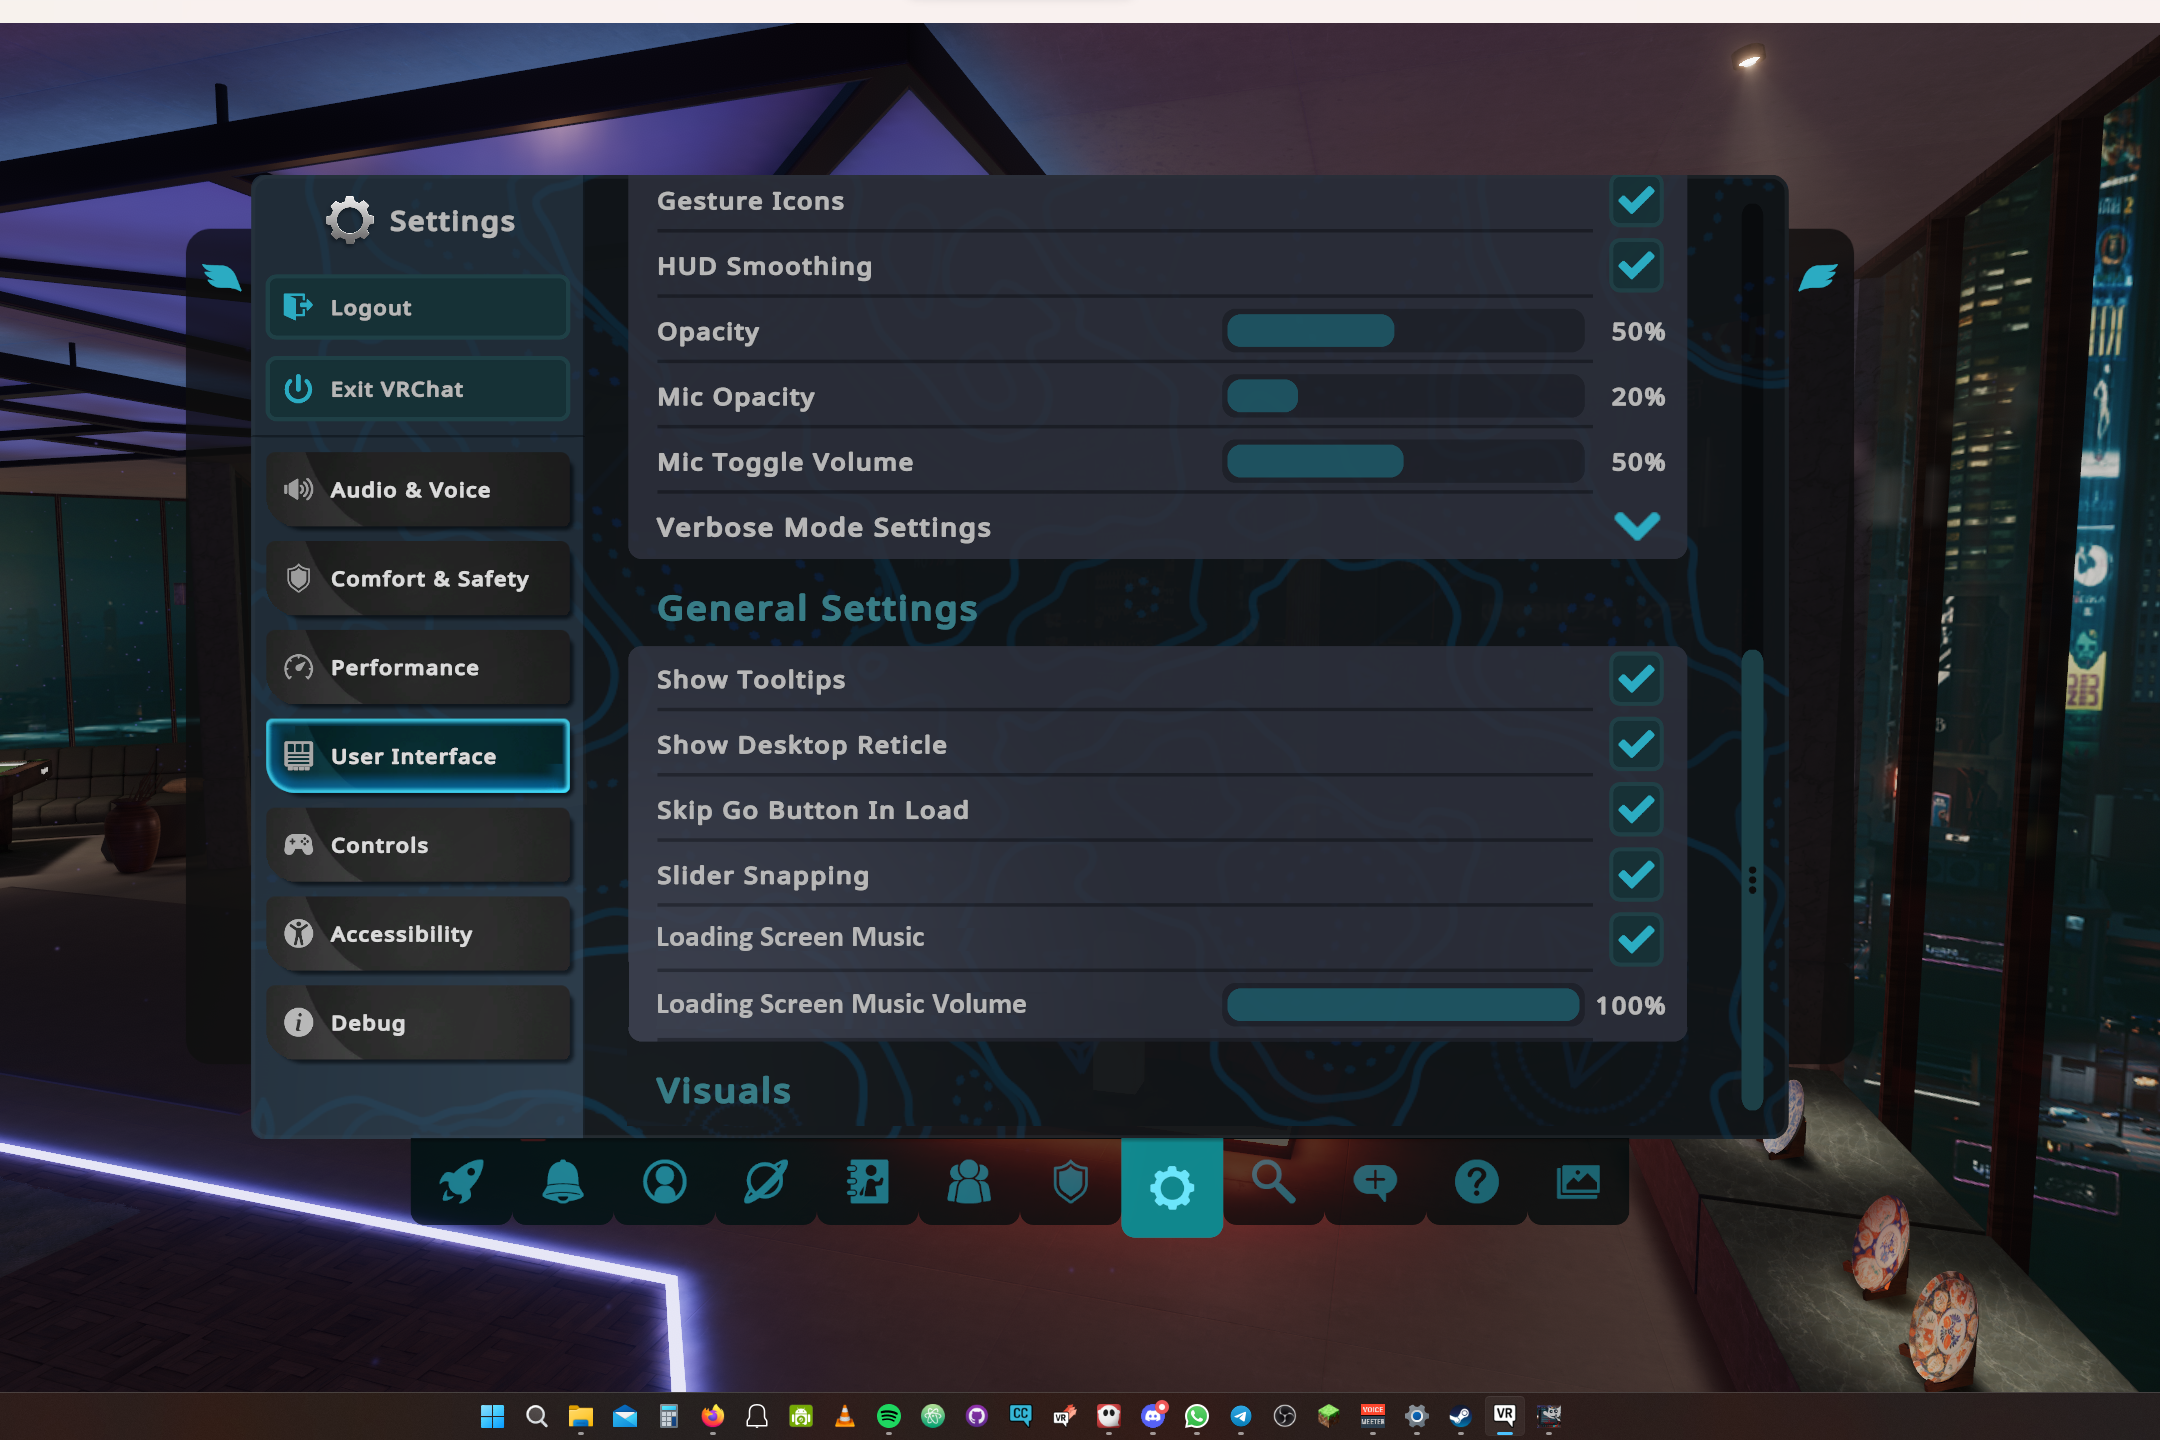
Task: Toggle the Slider Snapping checkbox
Action: click(1636, 875)
